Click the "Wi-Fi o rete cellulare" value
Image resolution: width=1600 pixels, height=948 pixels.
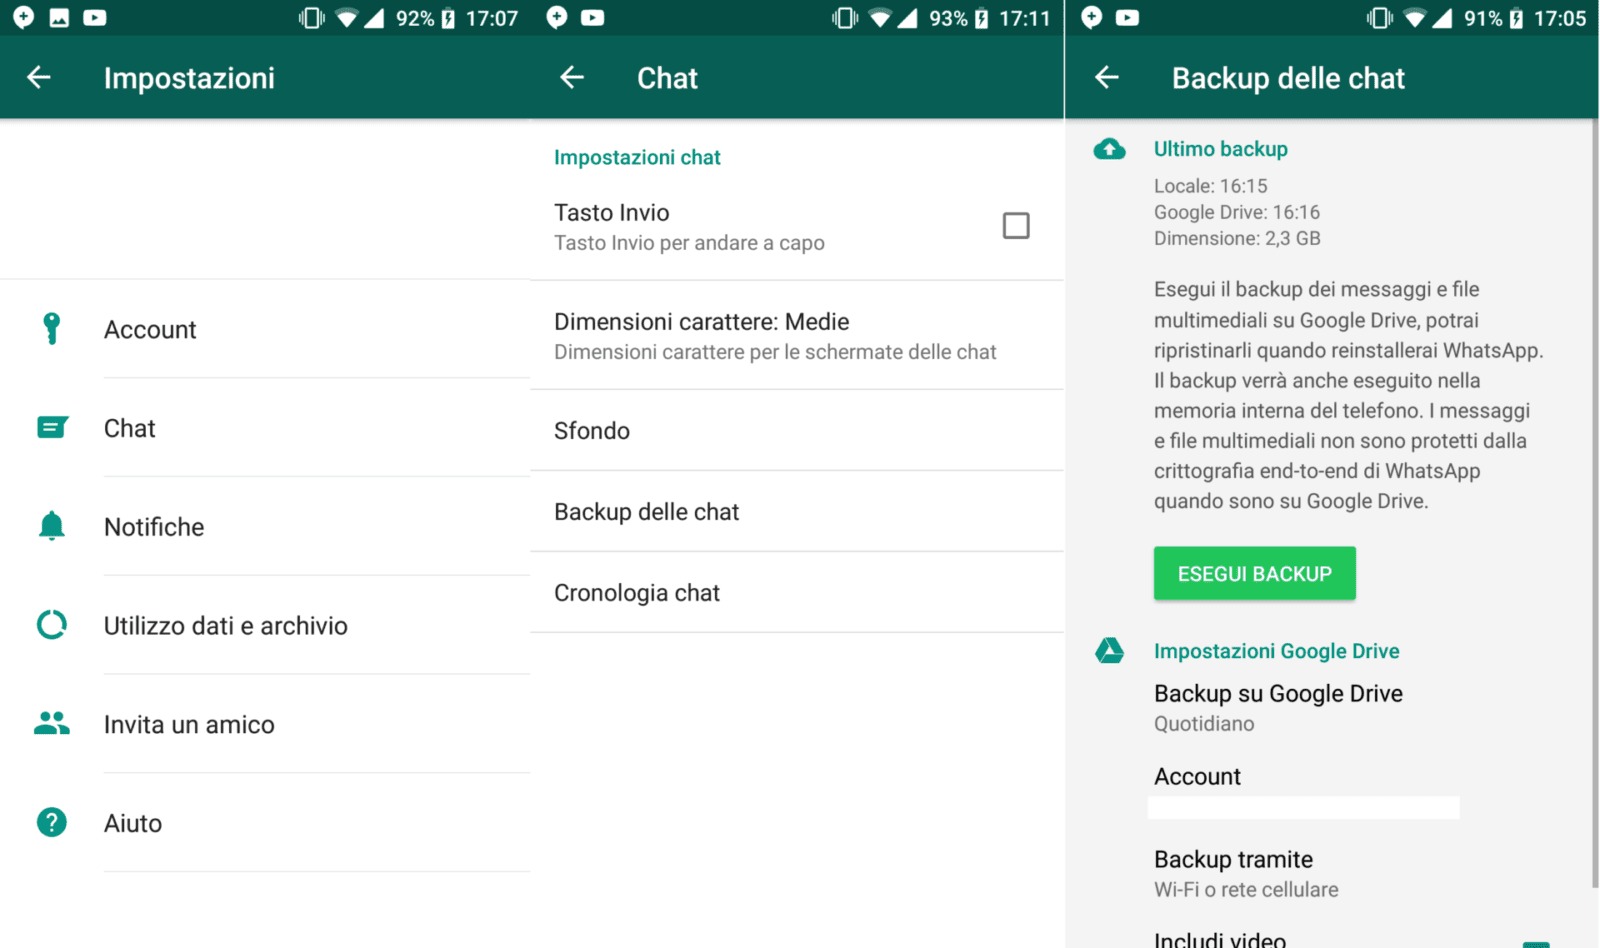pos(1246,890)
